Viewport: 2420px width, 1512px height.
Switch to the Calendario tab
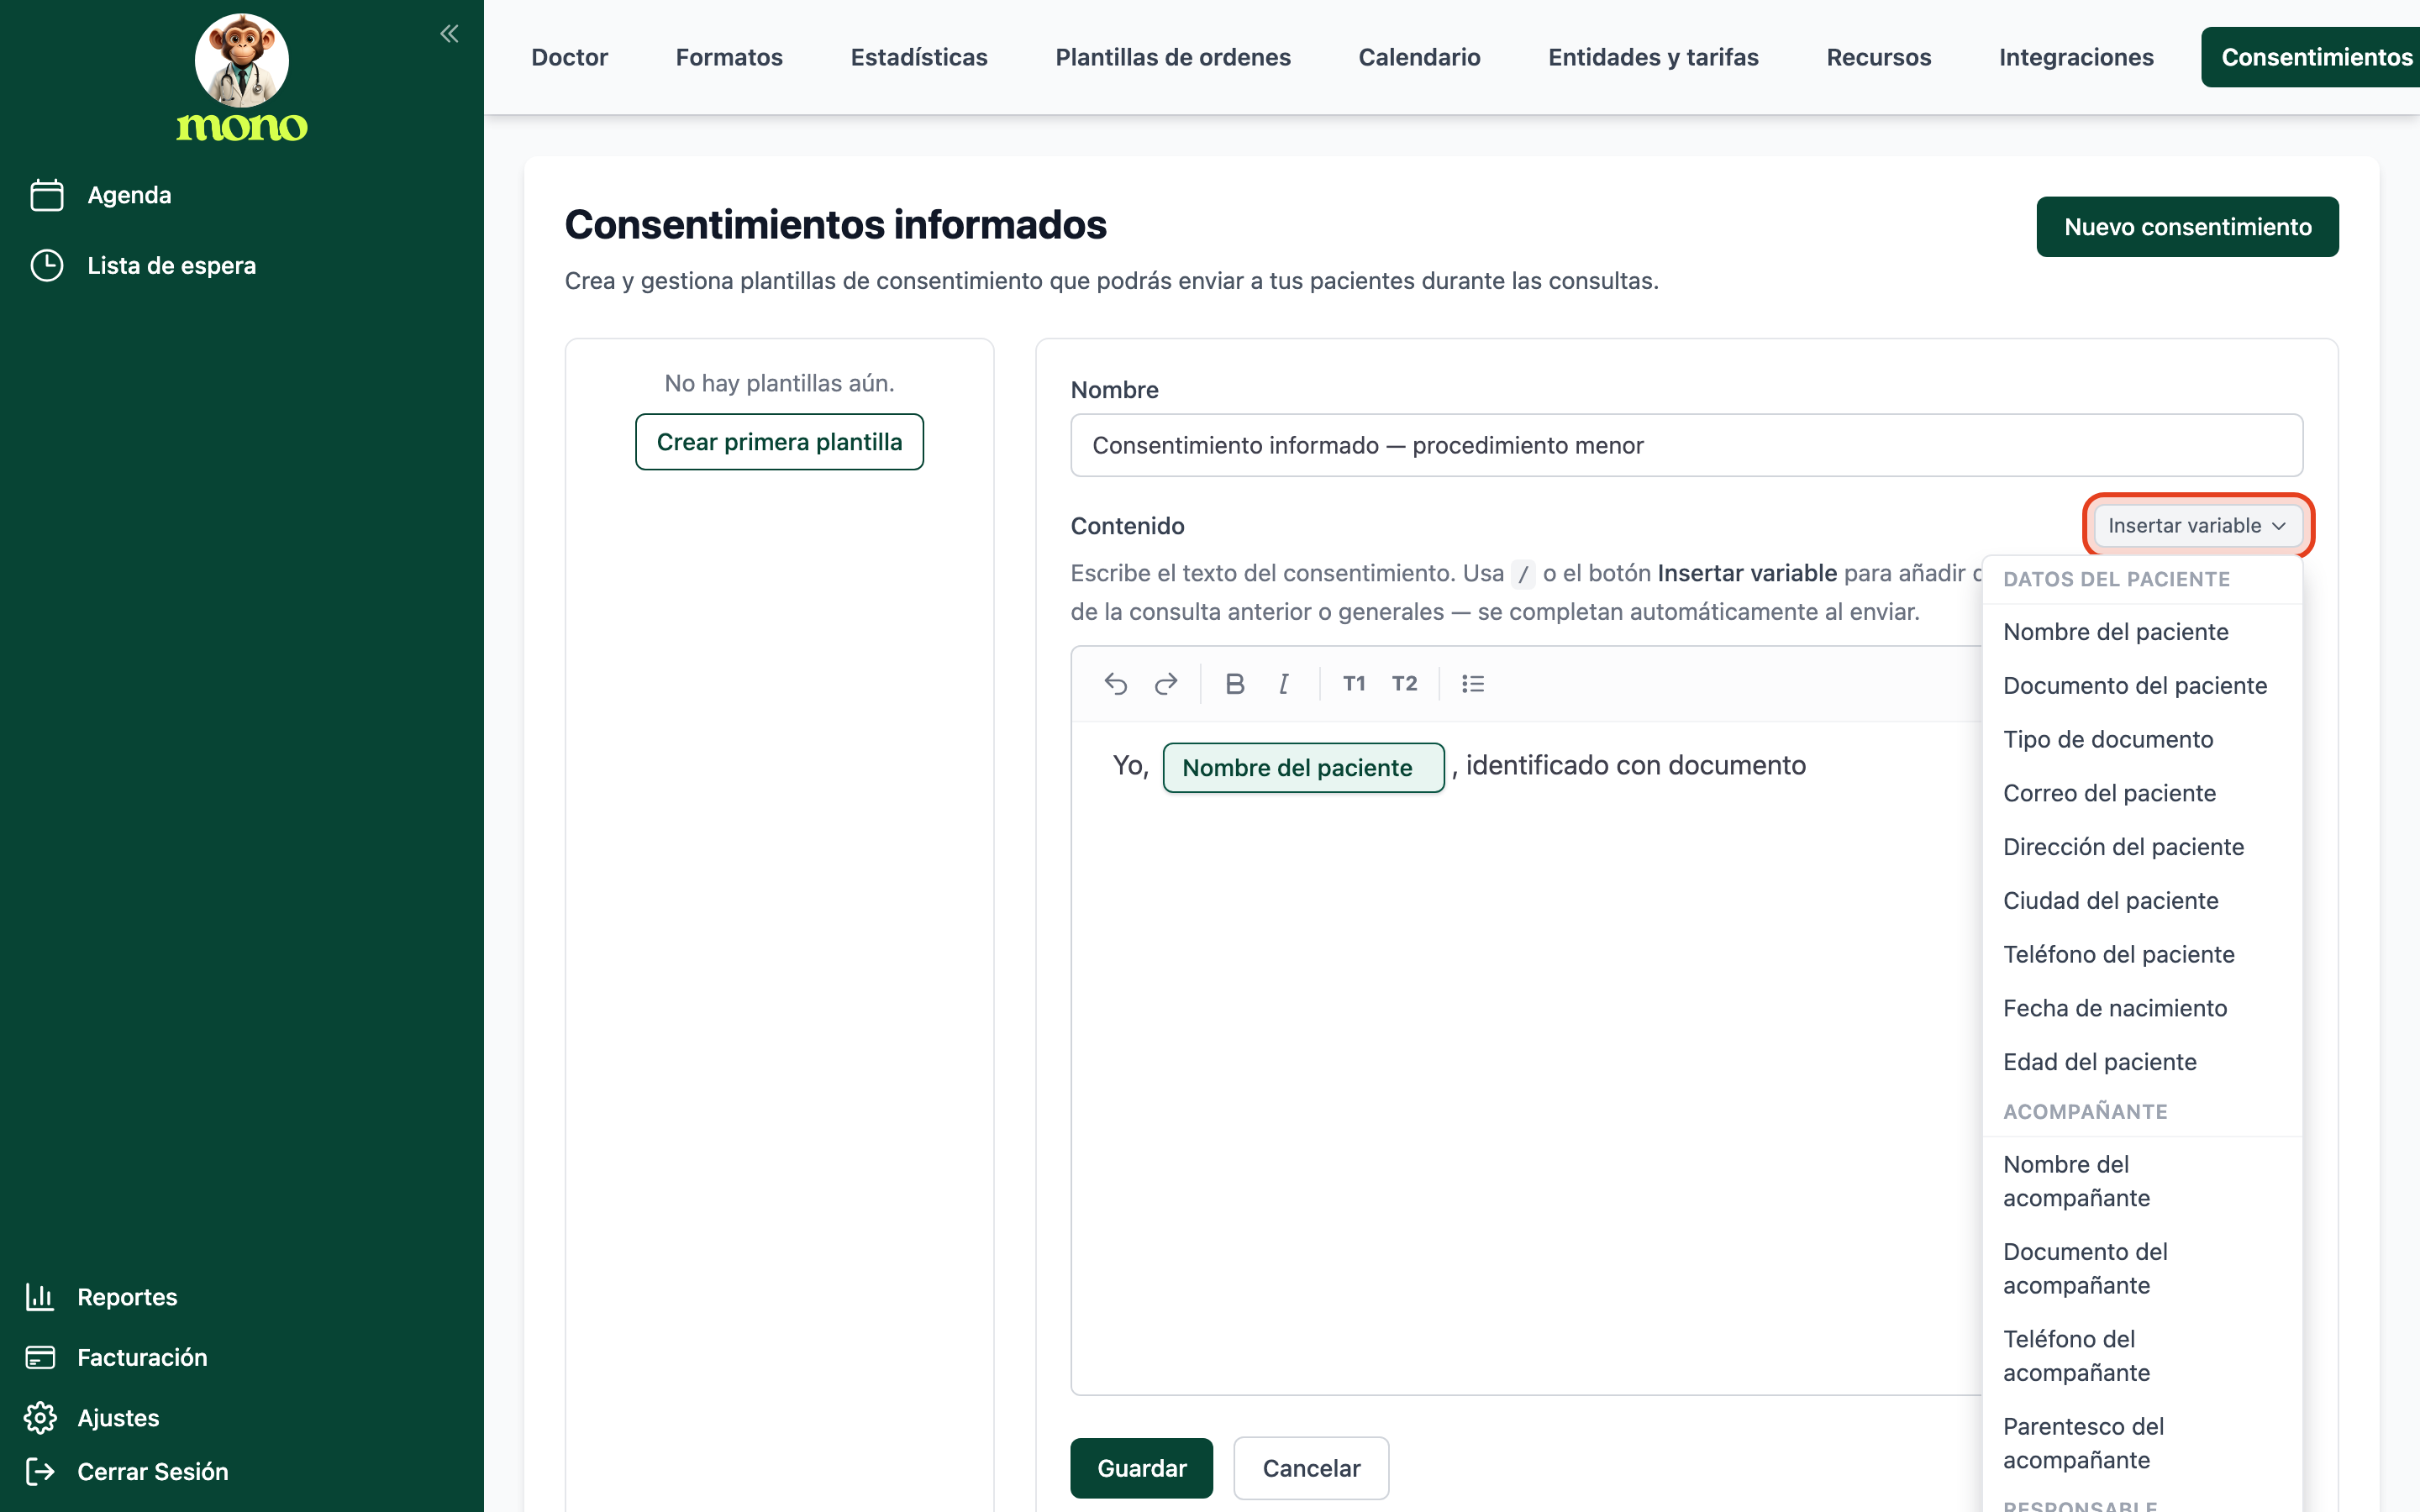tap(1419, 57)
